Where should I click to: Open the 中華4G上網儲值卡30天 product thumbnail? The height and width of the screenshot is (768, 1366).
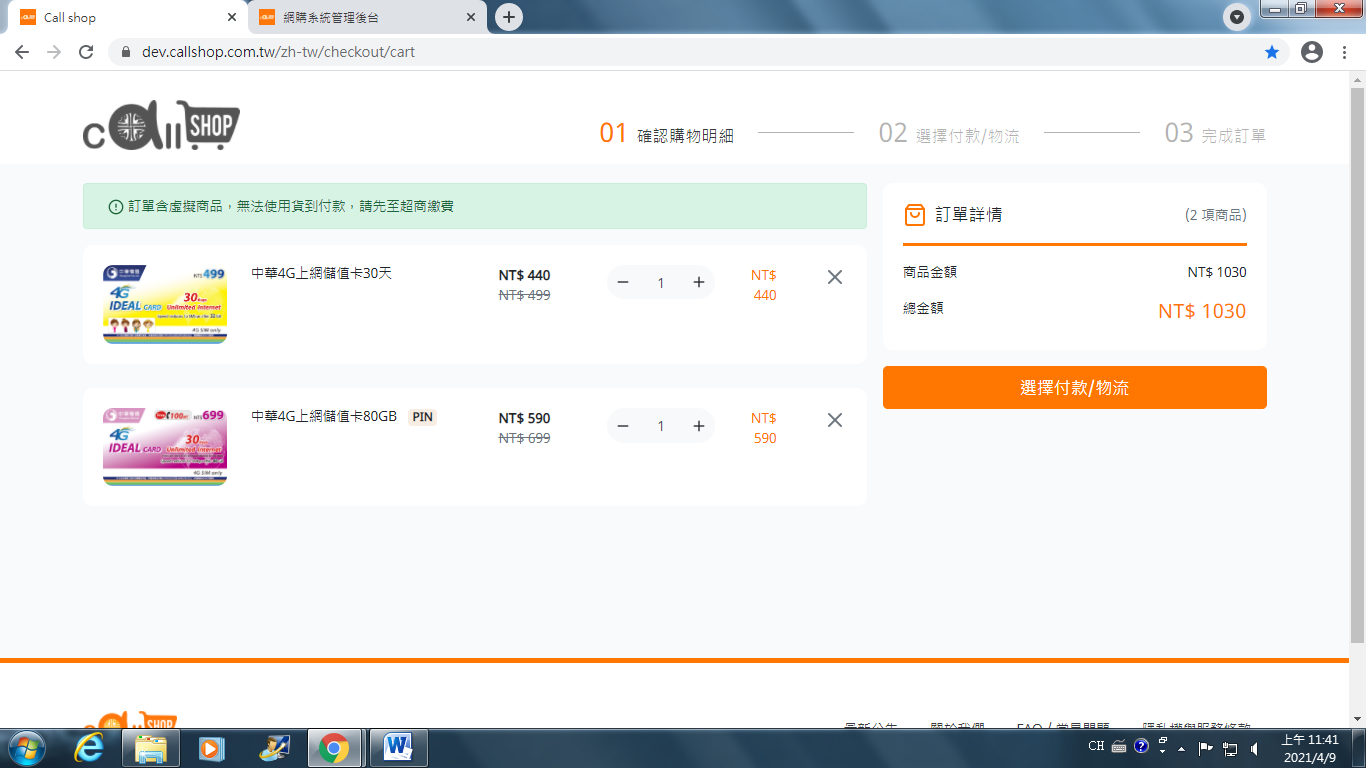click(x=165, y=304)
